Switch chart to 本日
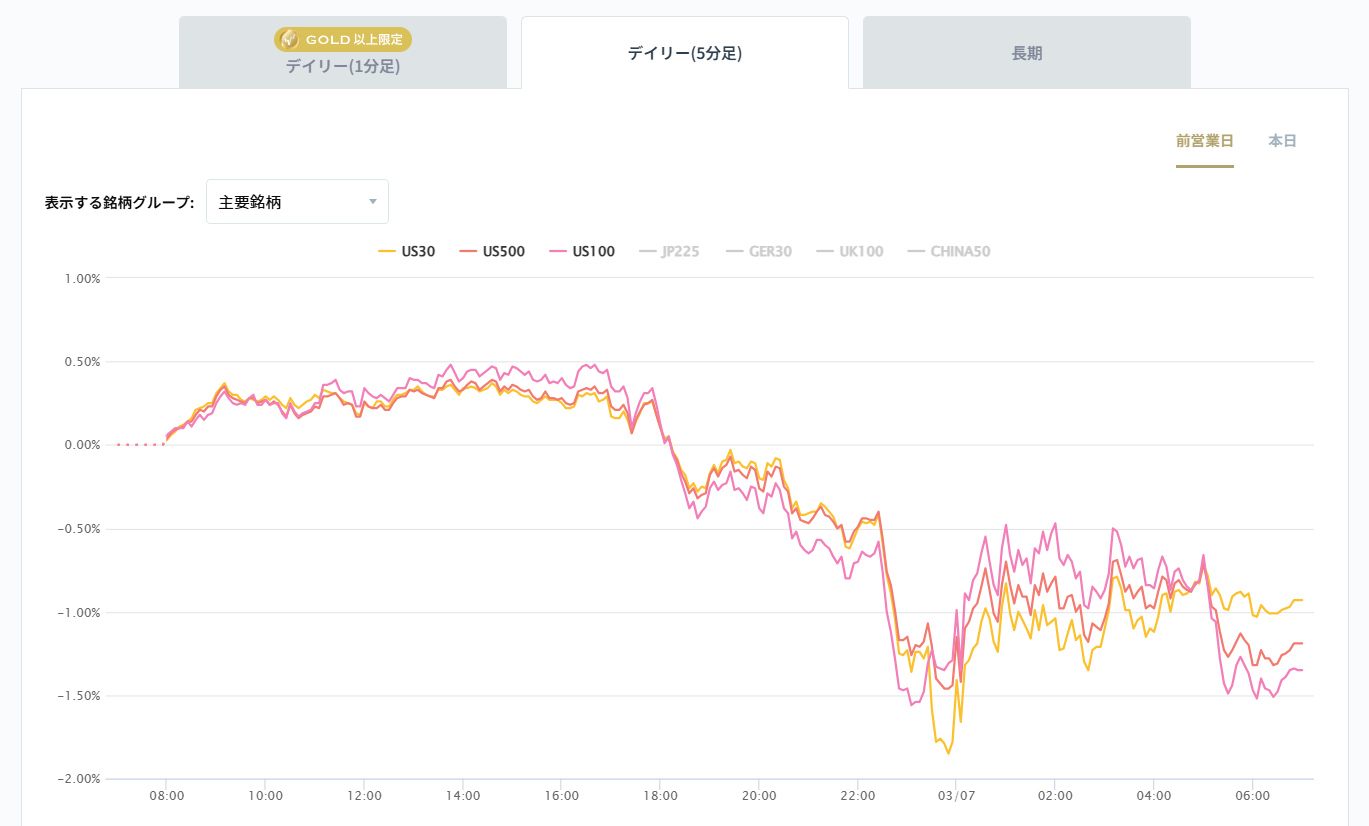1369x826 pixels. [x=1282, y=141]
